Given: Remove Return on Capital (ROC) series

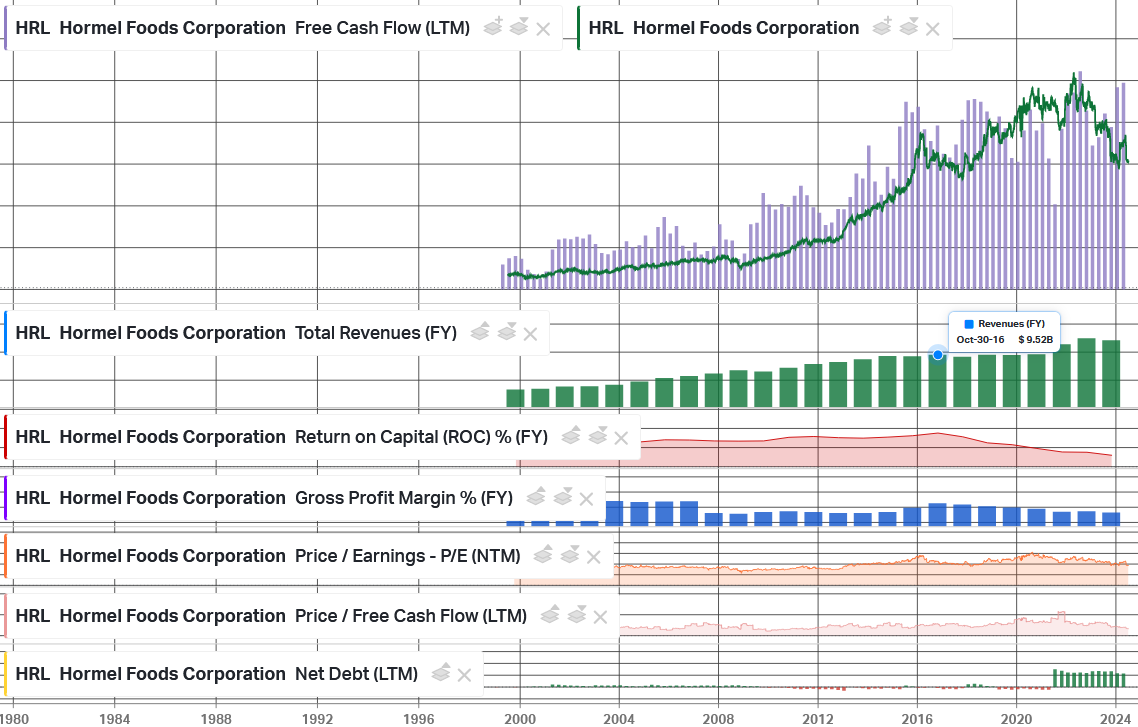Looking at the screenshot, I should pyautogui.click(x=621, y=438).
